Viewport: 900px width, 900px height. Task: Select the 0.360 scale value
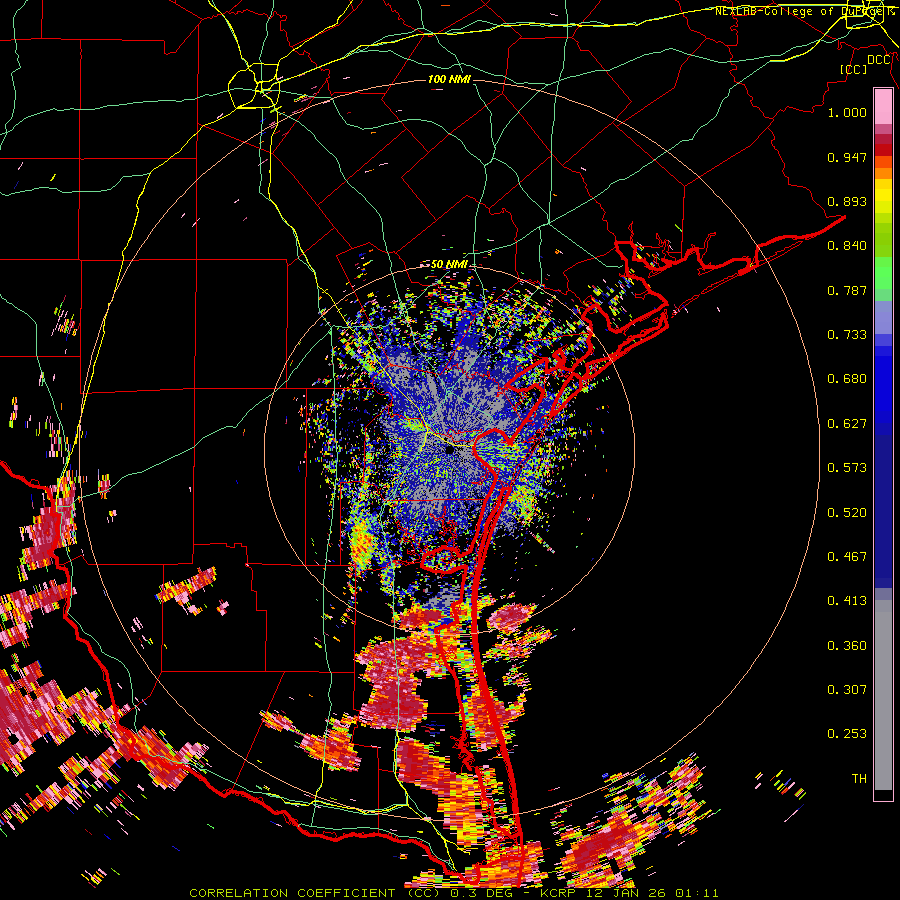847,646
